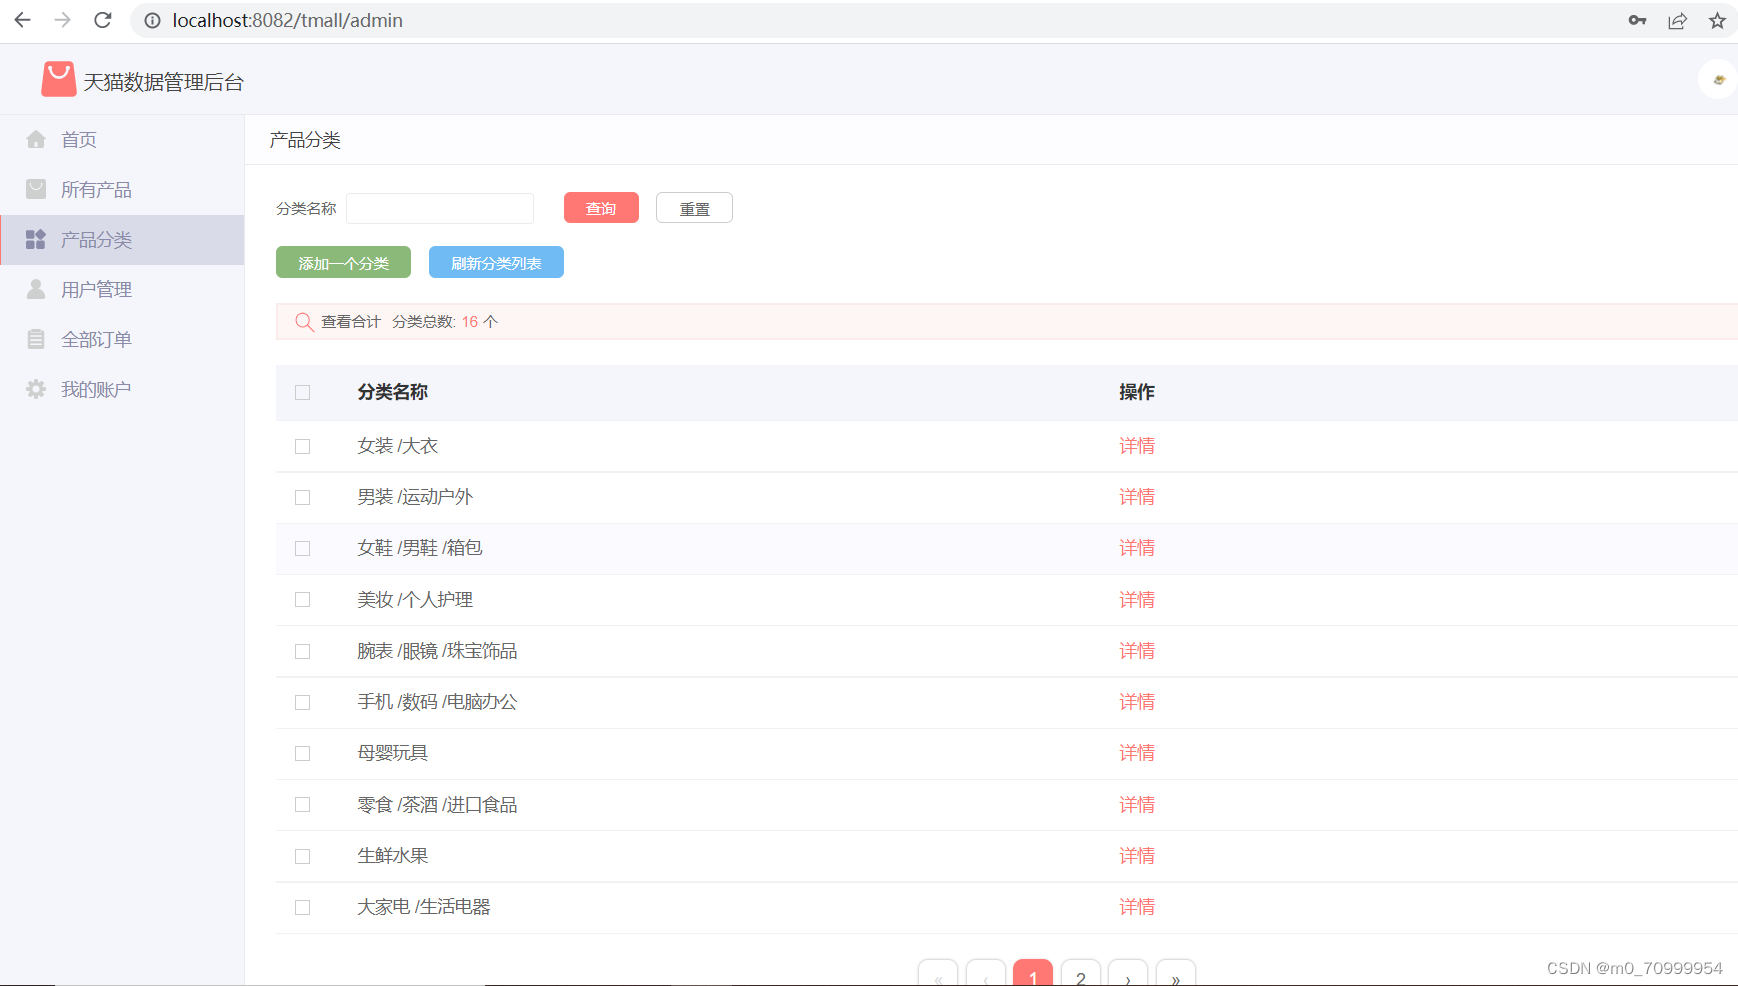Bookmark this page with the star icon
This screenshot has height=986, width=1738.
(x=1717, y=20)
